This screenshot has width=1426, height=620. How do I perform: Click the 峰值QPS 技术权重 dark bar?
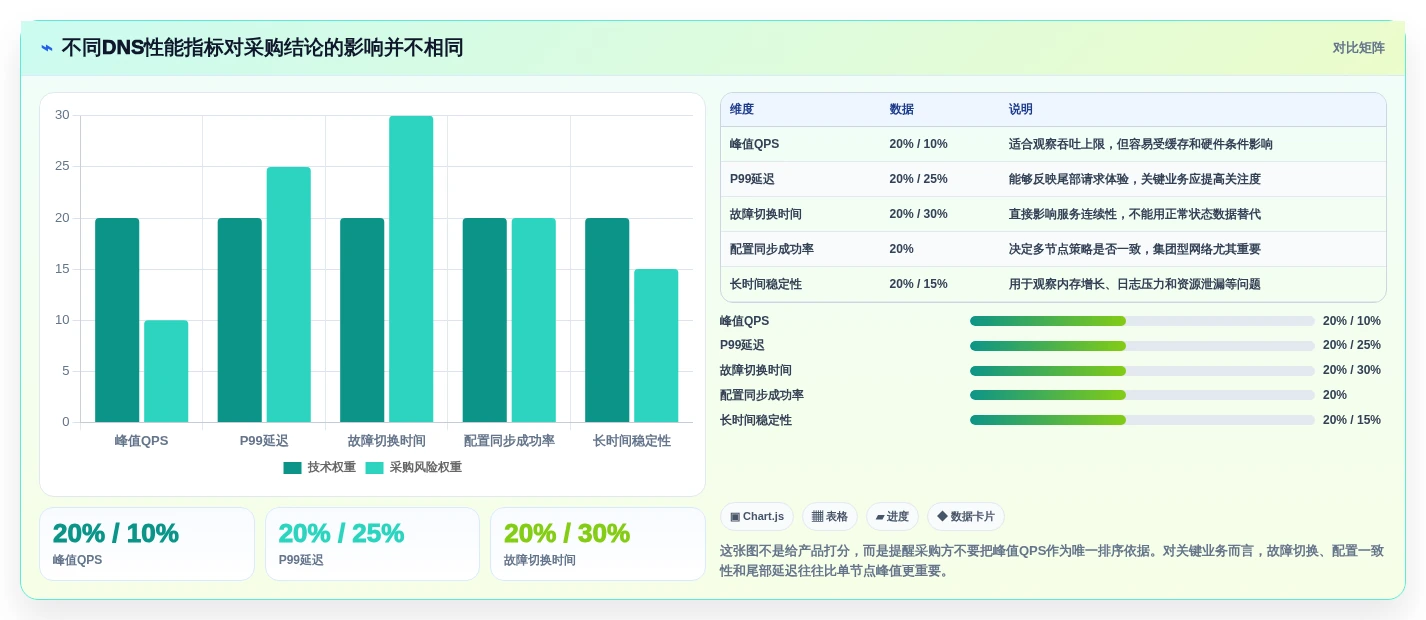pos(117,320)
